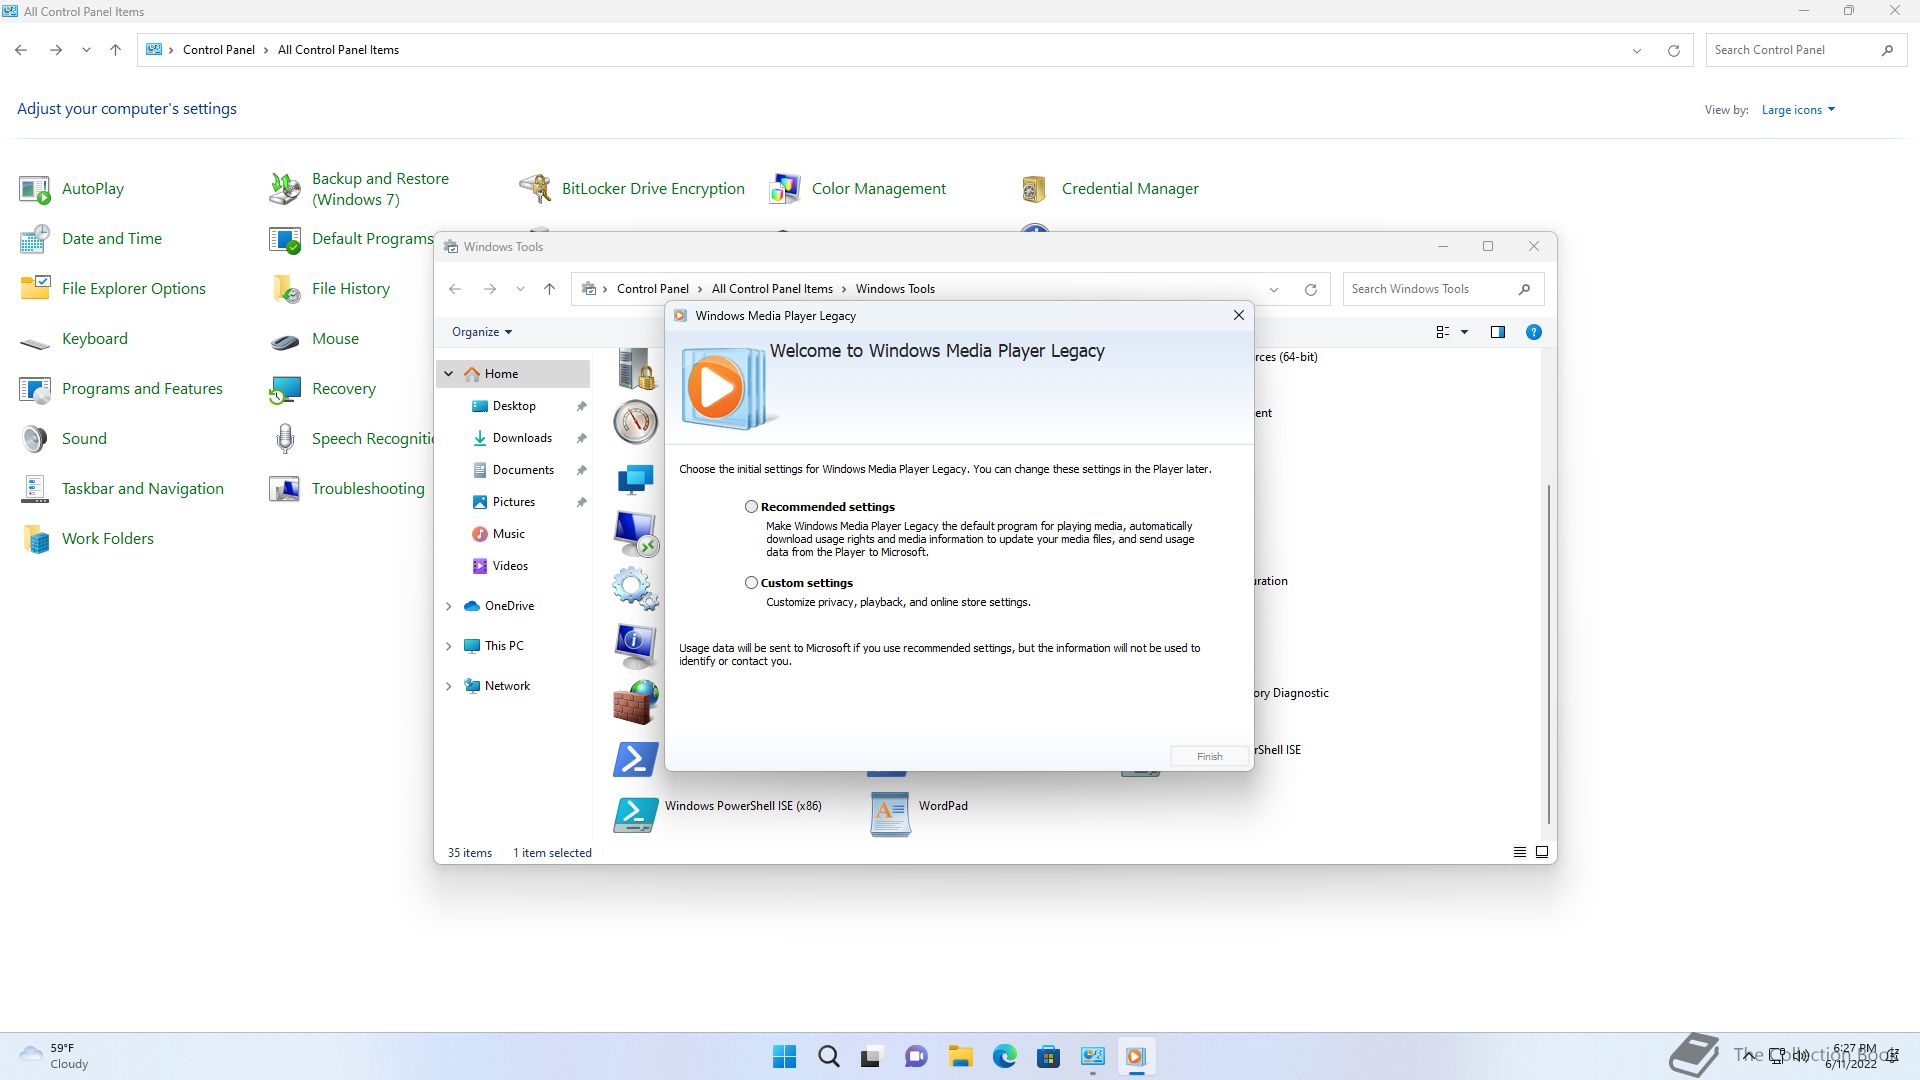Image resolution: width=1920 pixels, height=1080 pixels.
Task: Expand Network in navigation pane
Action: coord(449,686)
